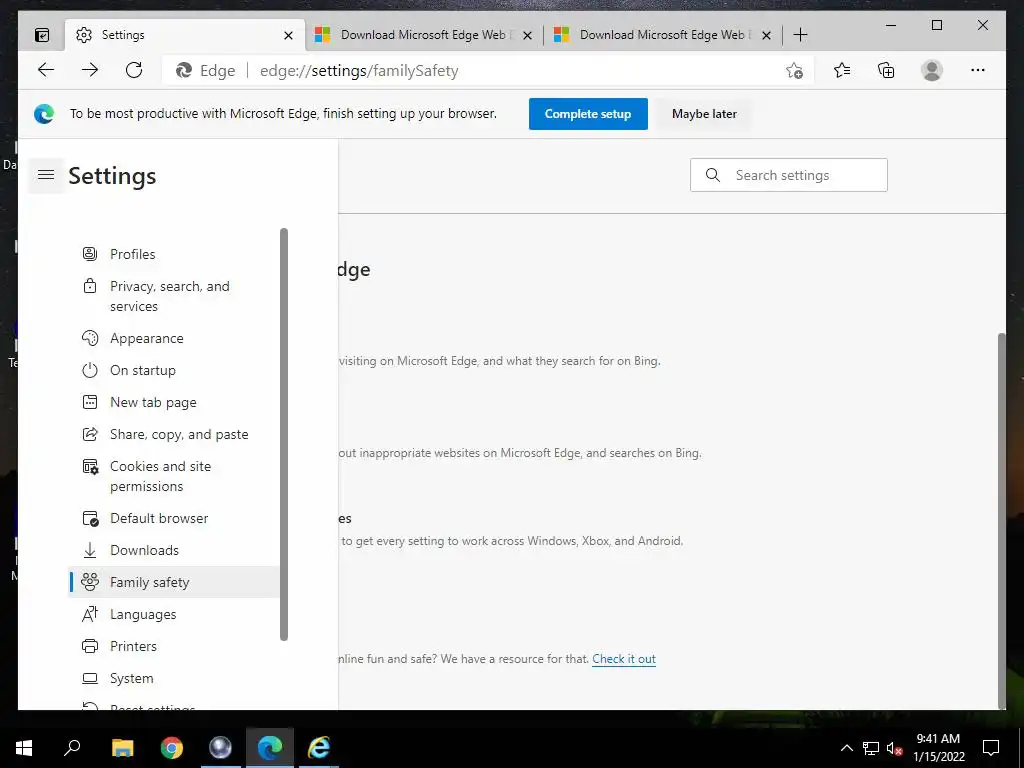1024x768 pixels.
Task: Click the Edge logo in setup banner
Action: pyautogui.click(x=44, y=114)
